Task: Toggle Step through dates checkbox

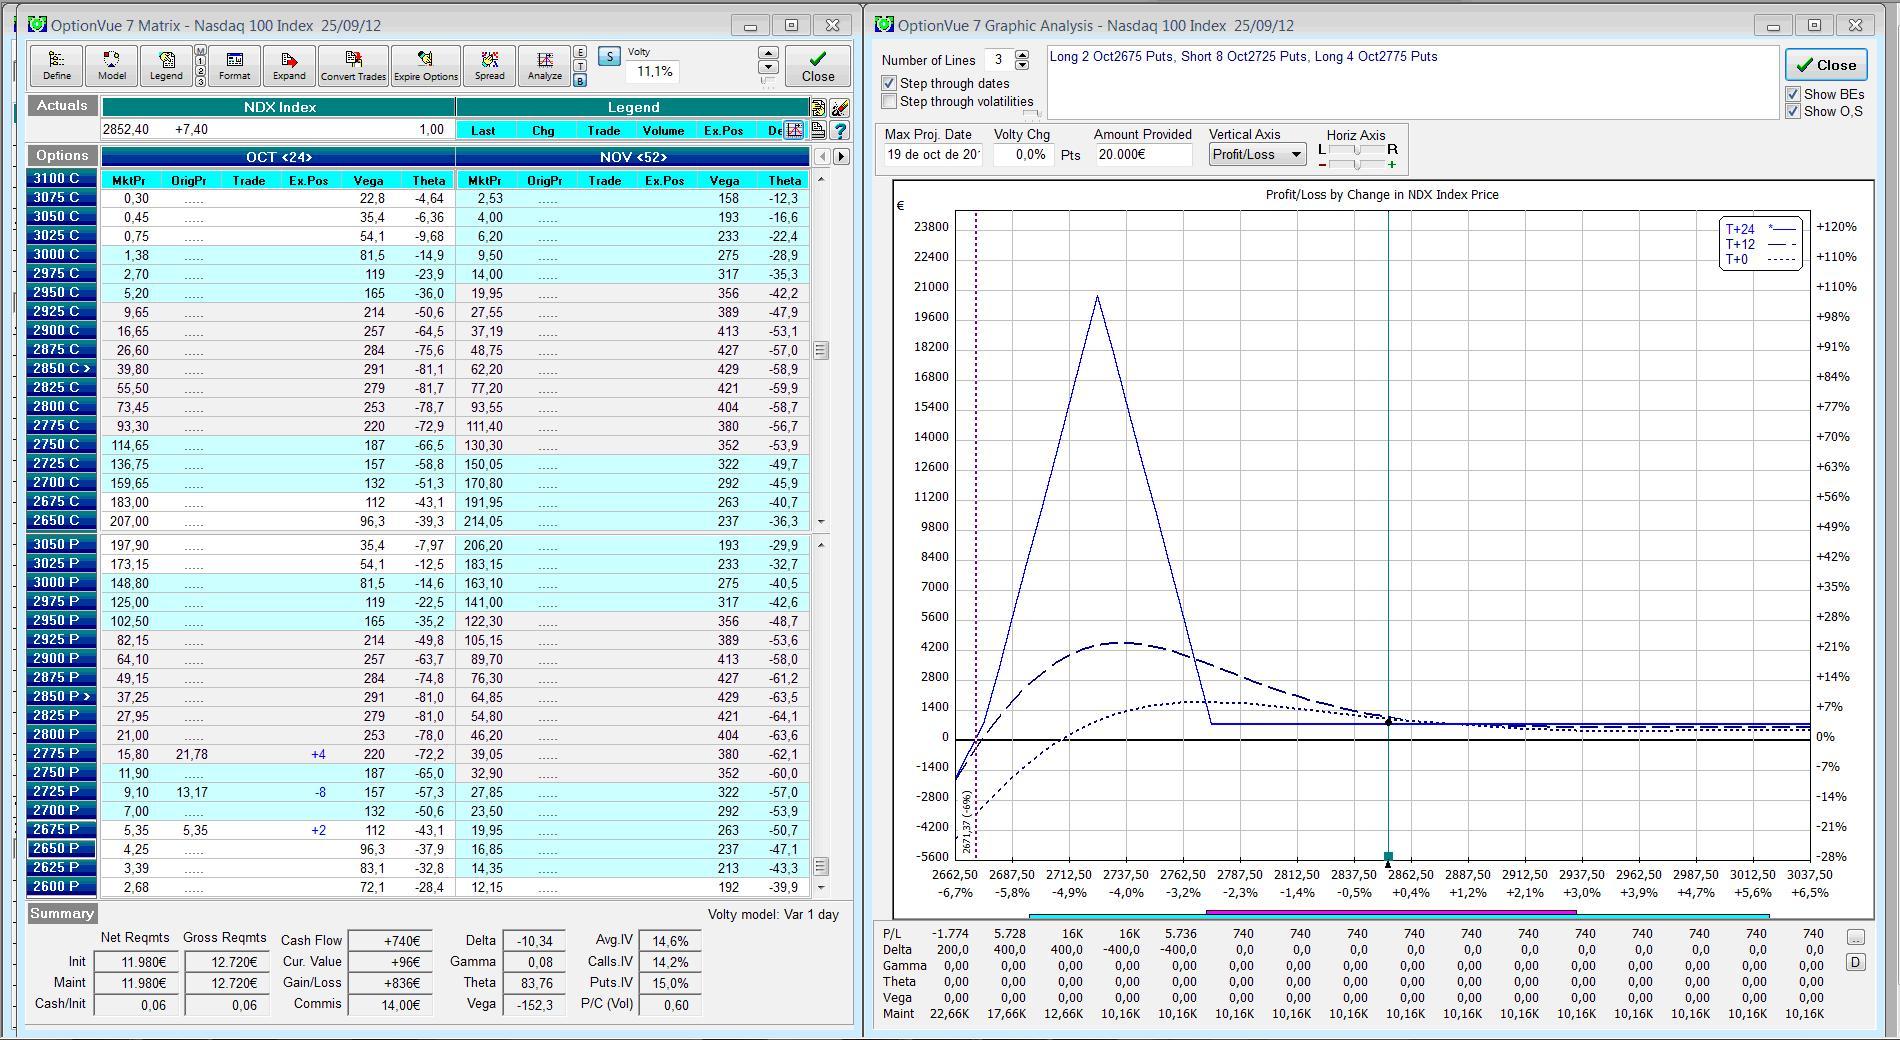Action: pos(889,83)
